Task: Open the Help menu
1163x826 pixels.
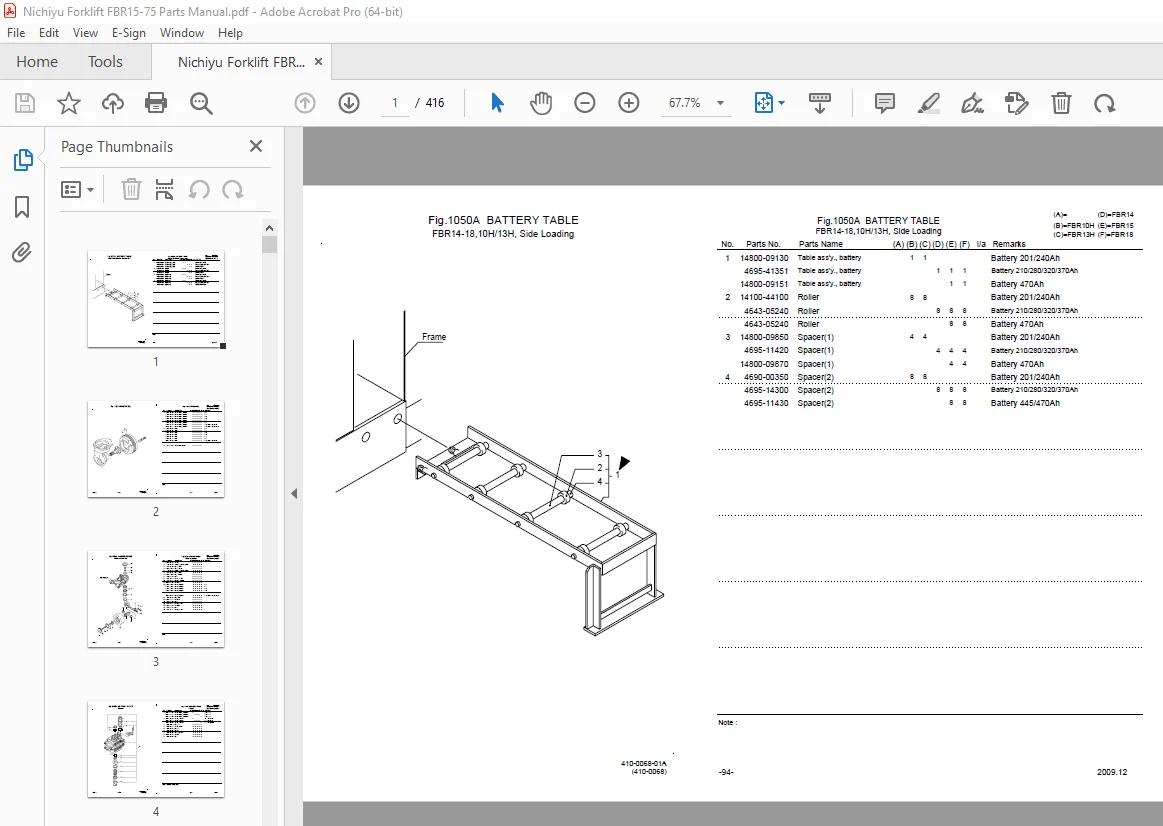Action: (x=230, y=33)
